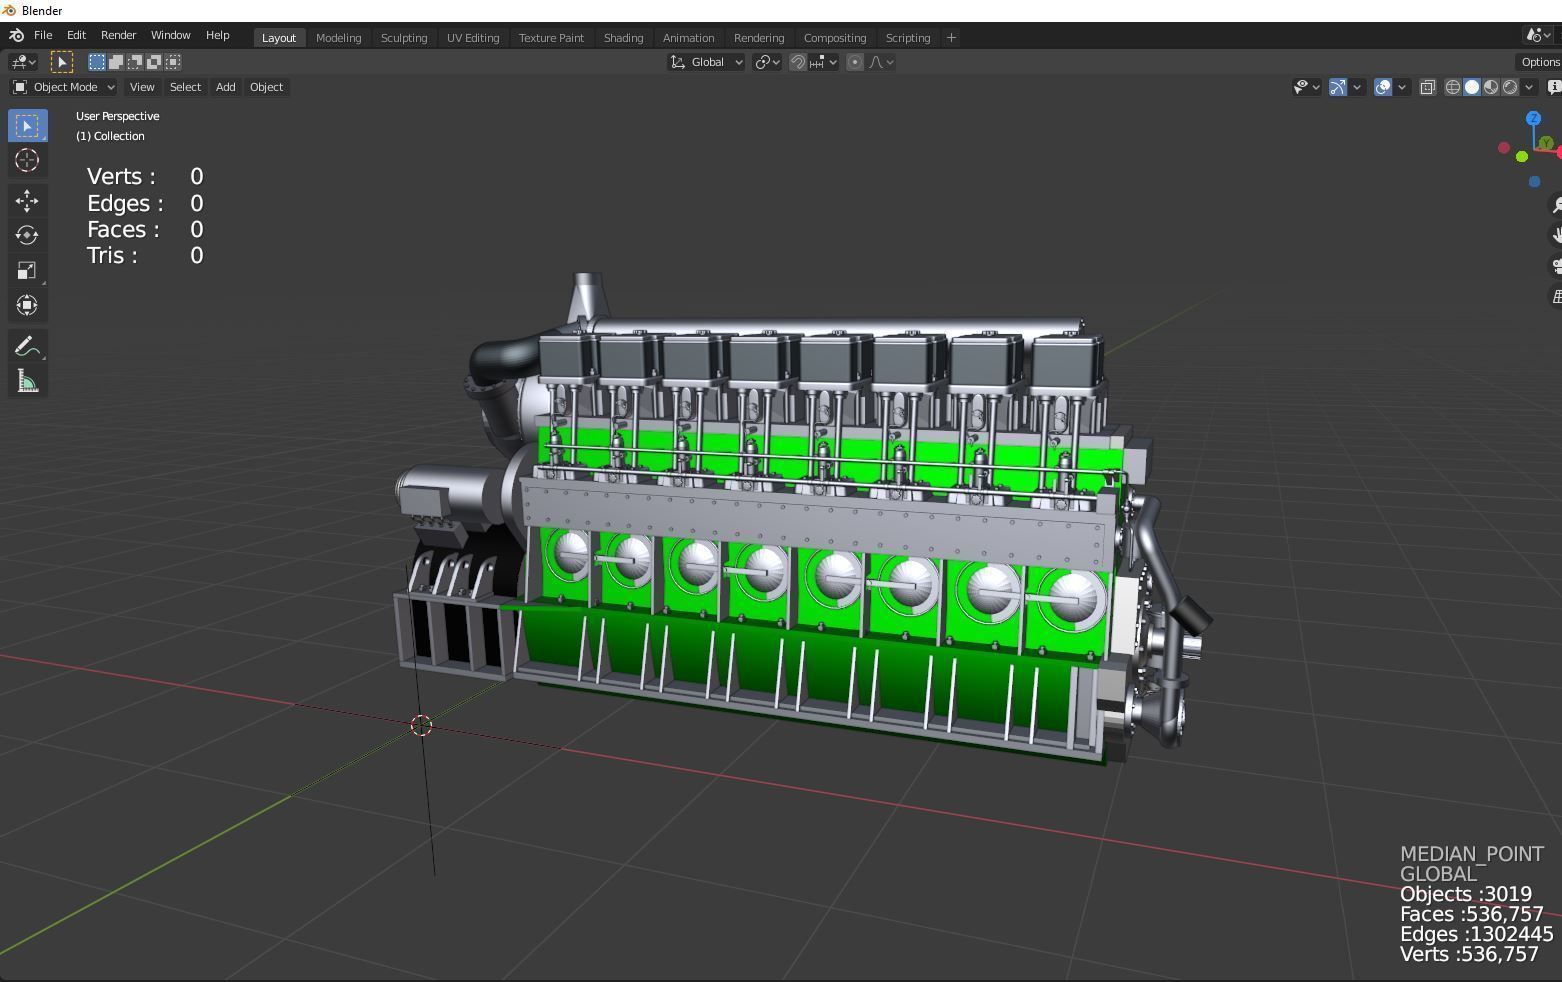Activate the Annotate tool
The width and height of the screenshot is (1562, 982).
pyautogui.click(x=27, y=346)
